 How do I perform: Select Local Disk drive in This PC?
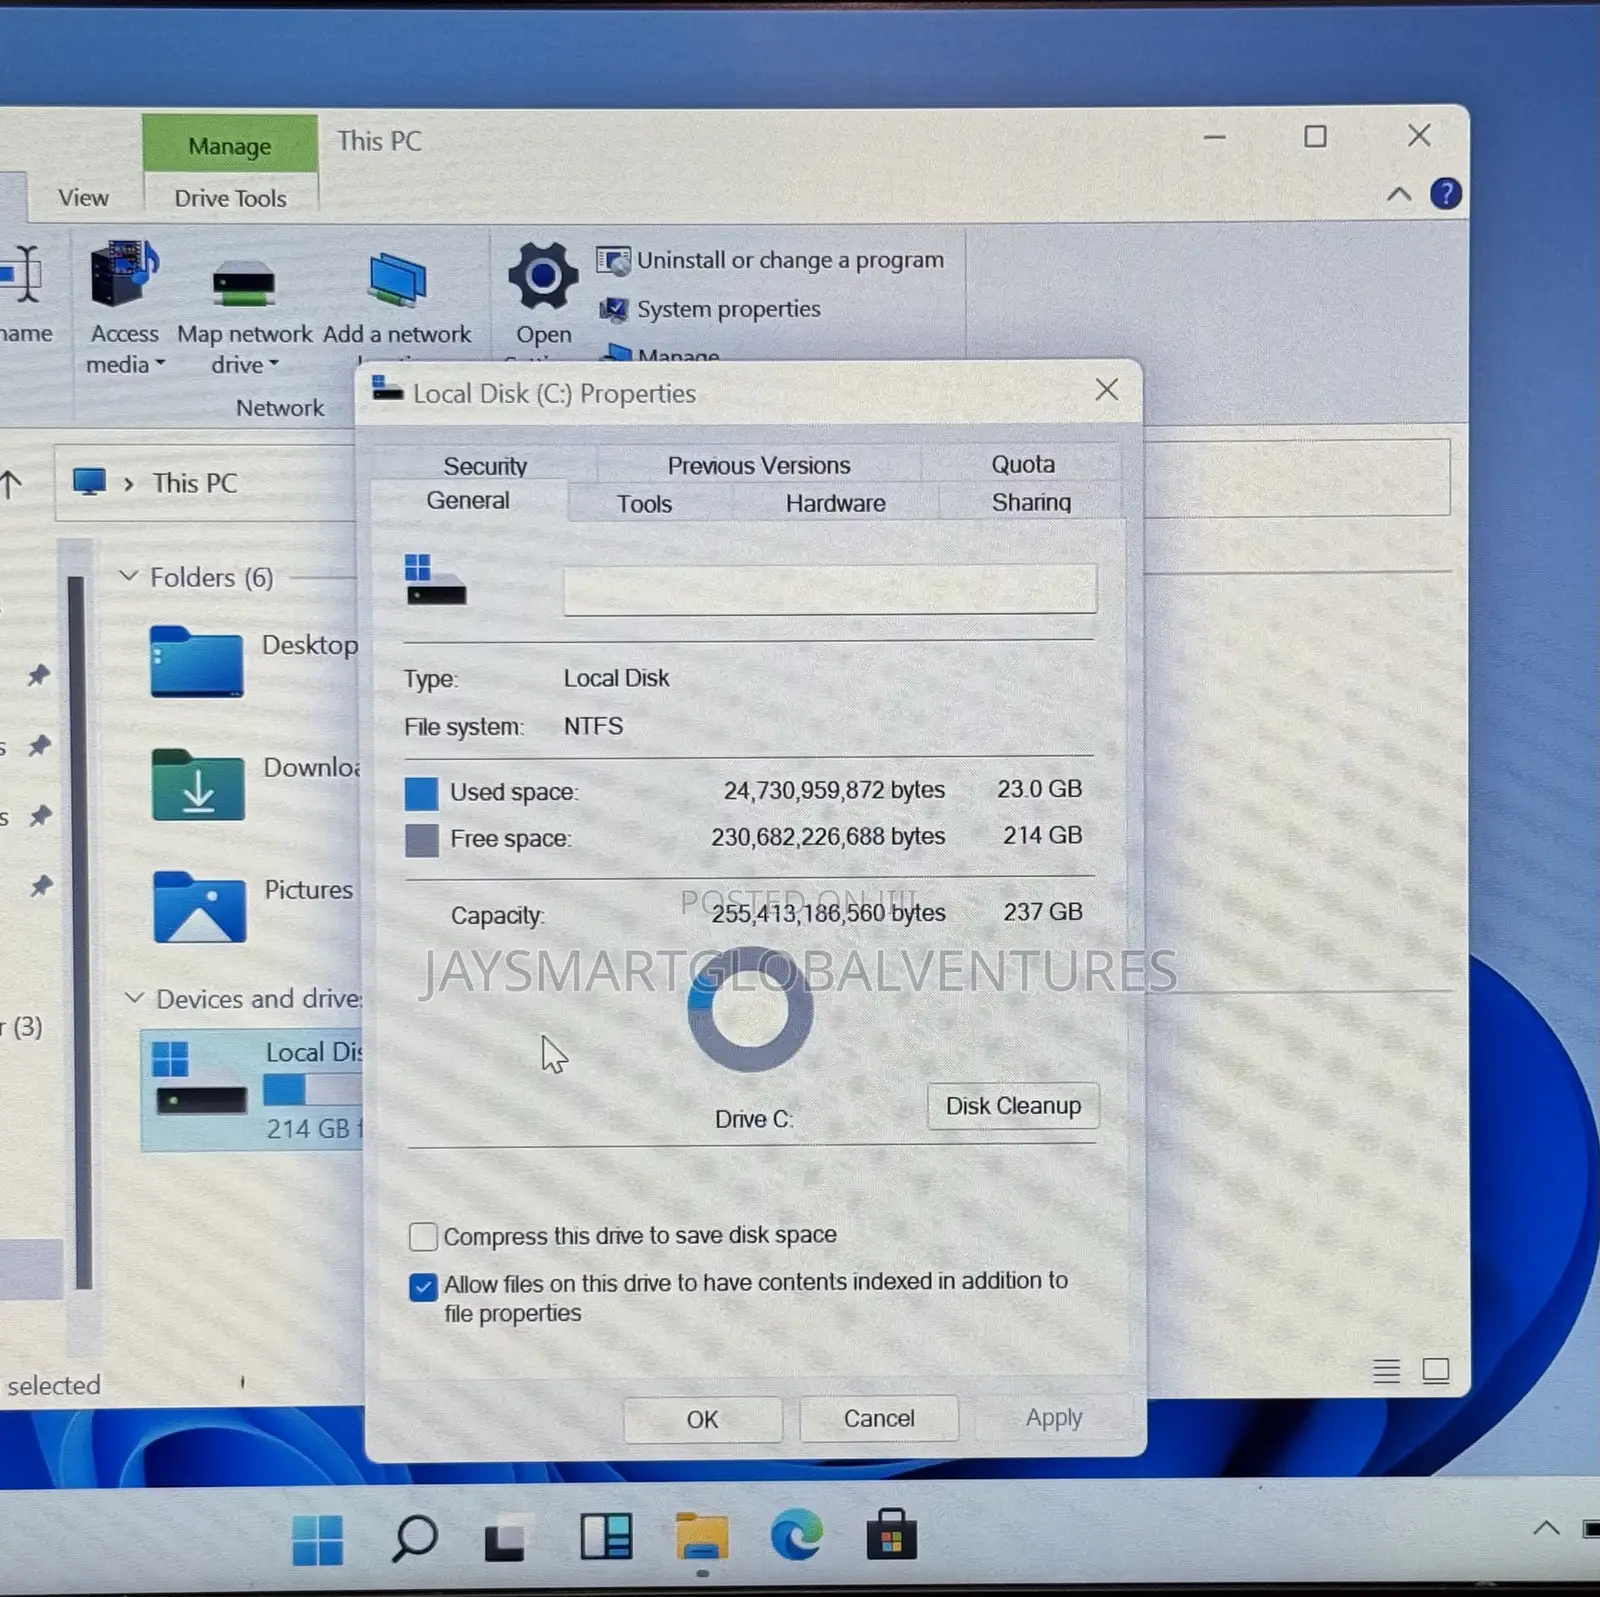click(252, 1091)
